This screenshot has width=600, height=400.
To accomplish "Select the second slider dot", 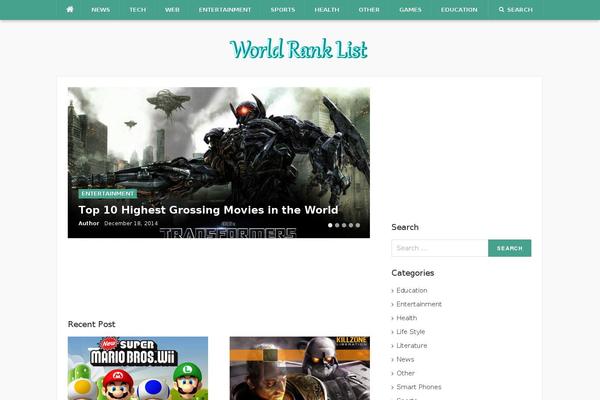I will pos(337,225).
